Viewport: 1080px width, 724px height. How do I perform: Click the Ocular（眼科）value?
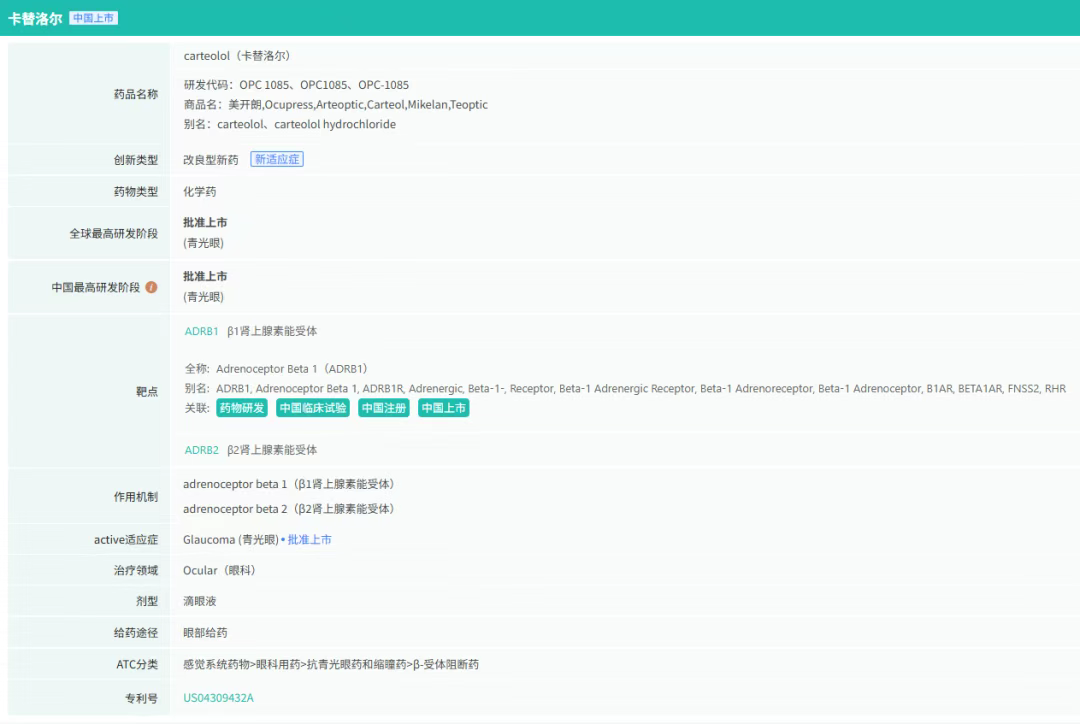(x=219, y=570)
